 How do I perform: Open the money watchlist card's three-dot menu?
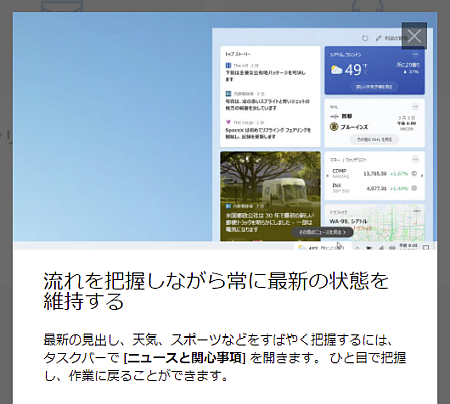pyautogui.click(x=415, y=159)
